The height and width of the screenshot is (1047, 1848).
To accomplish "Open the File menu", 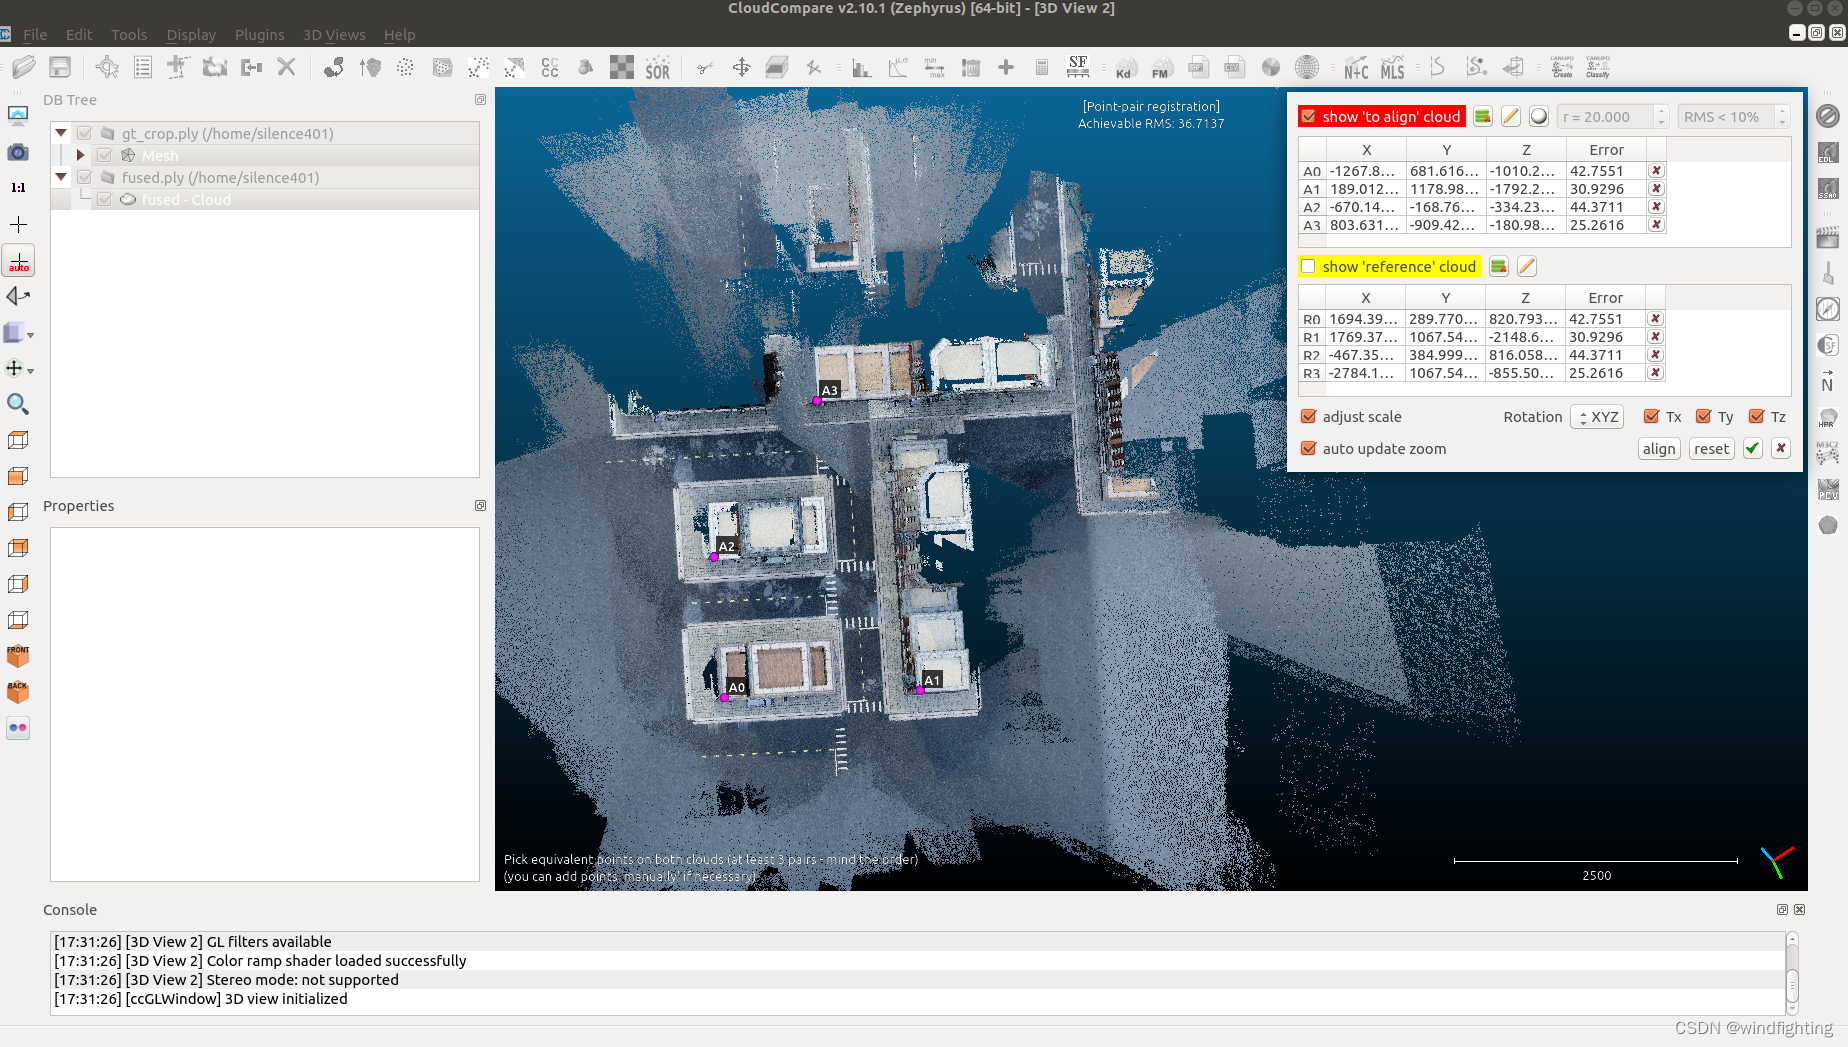I will (x=35, y=35).
